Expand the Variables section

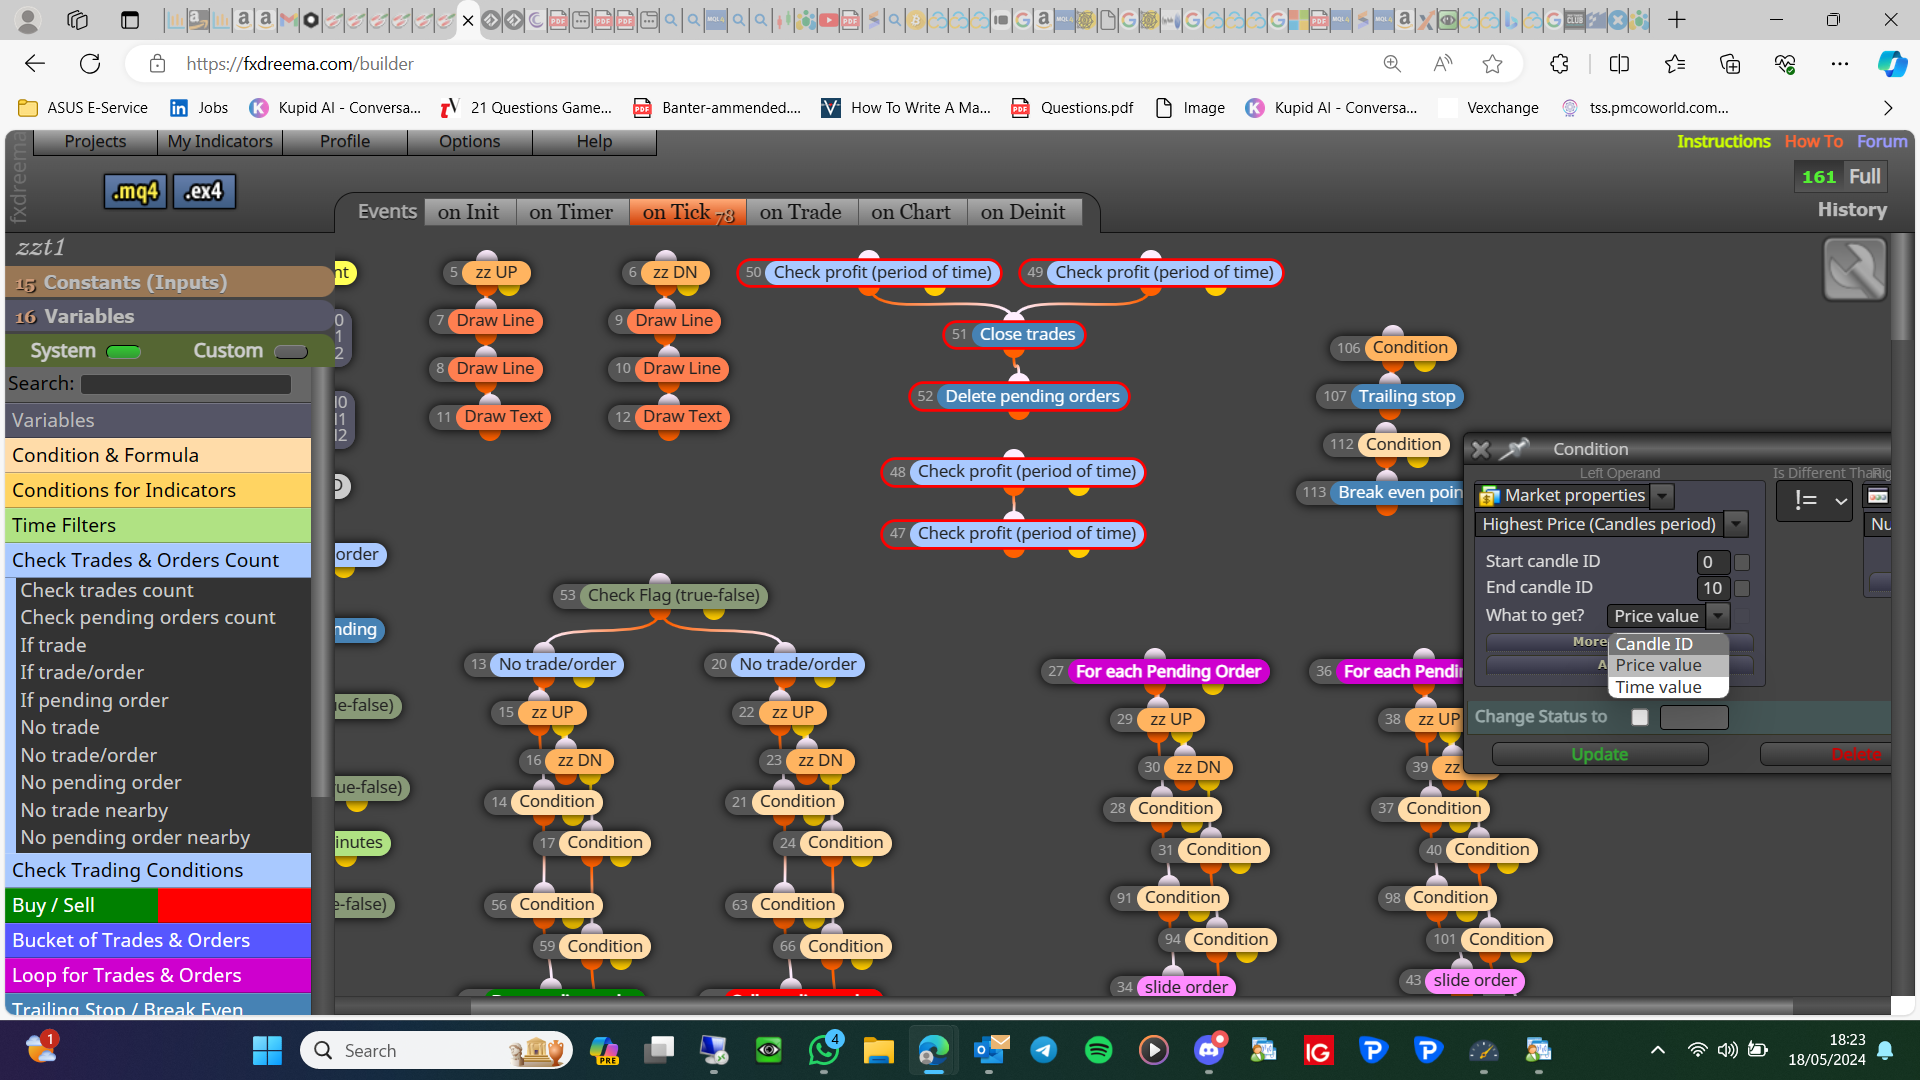point(170,317)
